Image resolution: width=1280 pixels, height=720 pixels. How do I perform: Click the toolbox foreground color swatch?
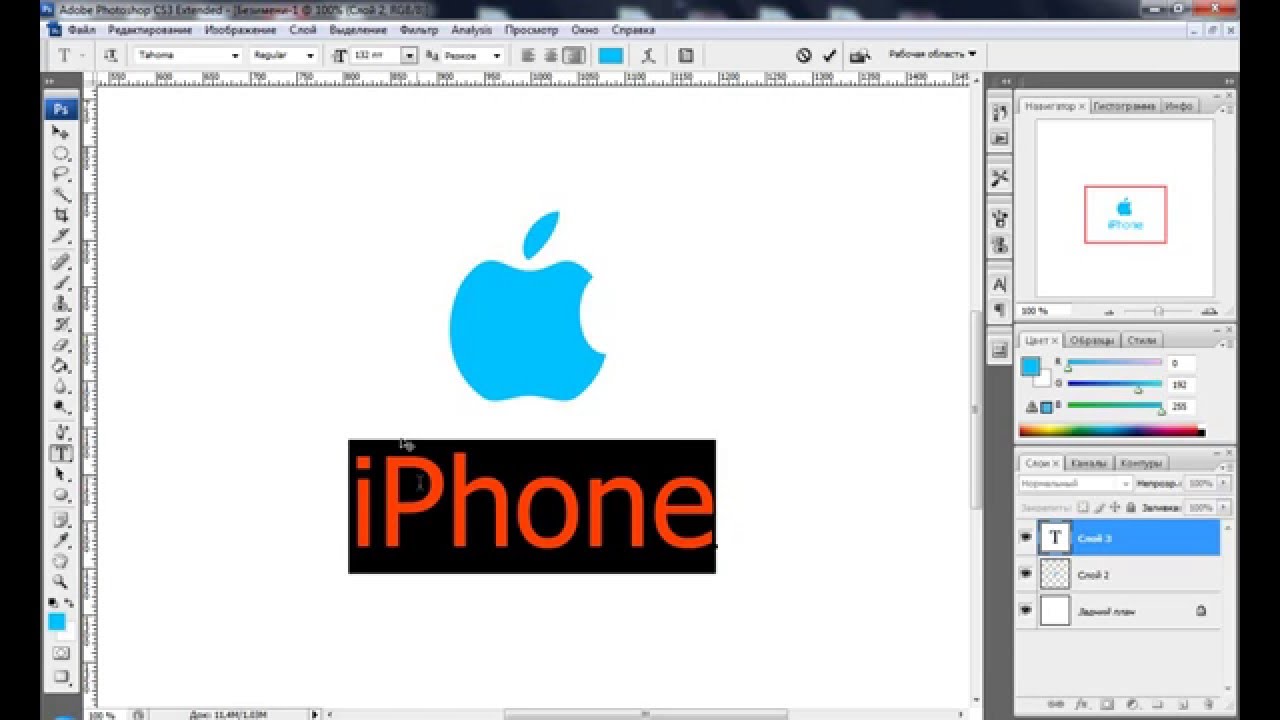[x=57, y=622]
